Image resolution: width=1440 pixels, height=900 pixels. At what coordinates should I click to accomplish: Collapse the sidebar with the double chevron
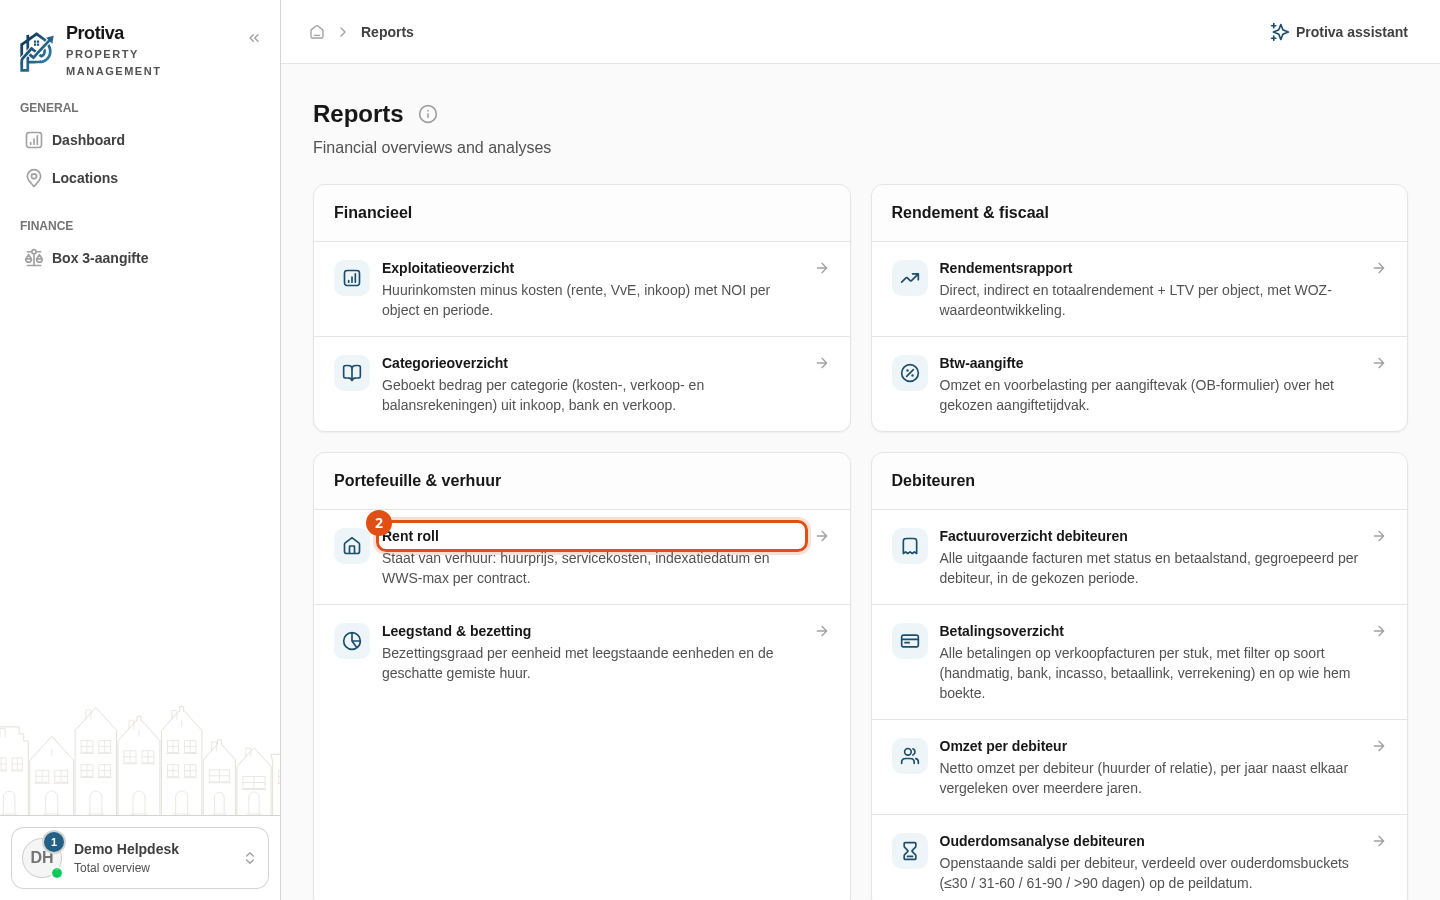click(x=254, y=38)
